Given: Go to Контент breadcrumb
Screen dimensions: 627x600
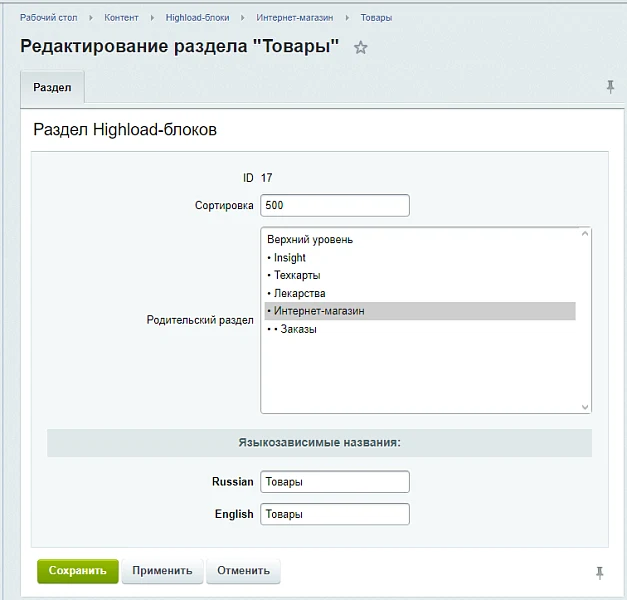Looking at the screenshot, I should [x=121, y=18].
